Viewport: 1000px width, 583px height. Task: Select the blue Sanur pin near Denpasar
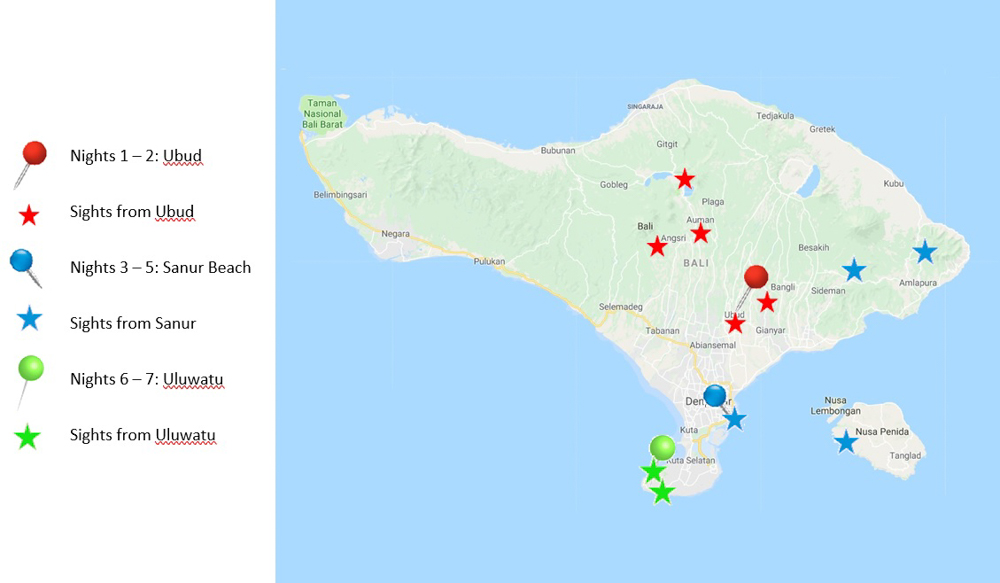[715, 396]
